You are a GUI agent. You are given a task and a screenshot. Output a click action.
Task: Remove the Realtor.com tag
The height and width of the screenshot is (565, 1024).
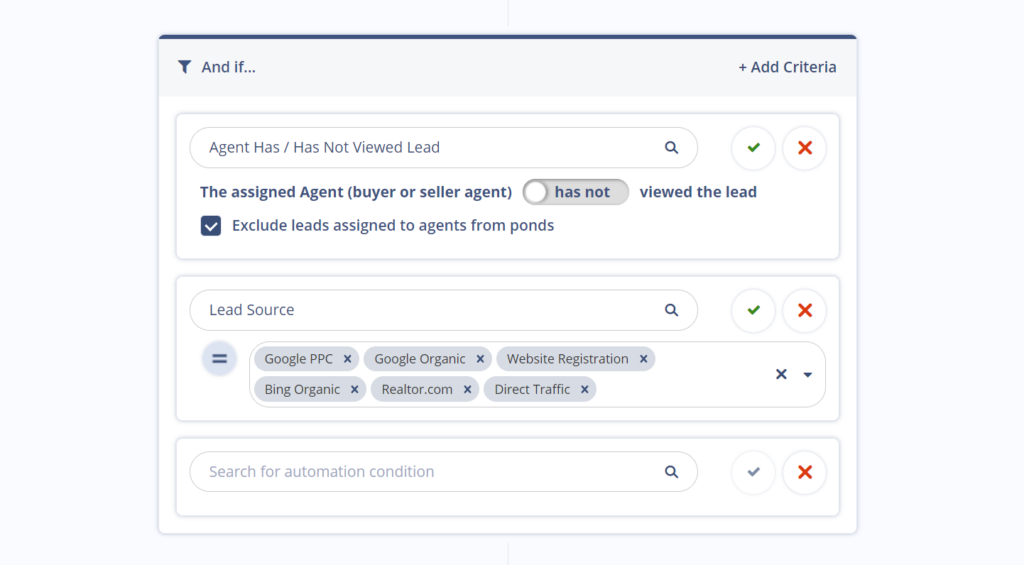click(x=467, y=390)
